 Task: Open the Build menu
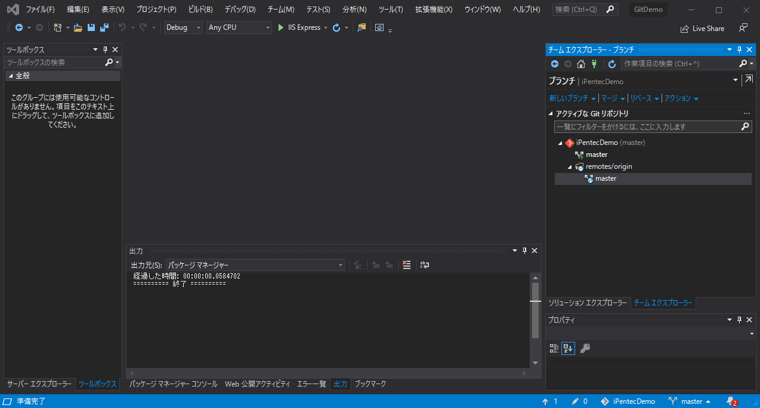(200, 10)
